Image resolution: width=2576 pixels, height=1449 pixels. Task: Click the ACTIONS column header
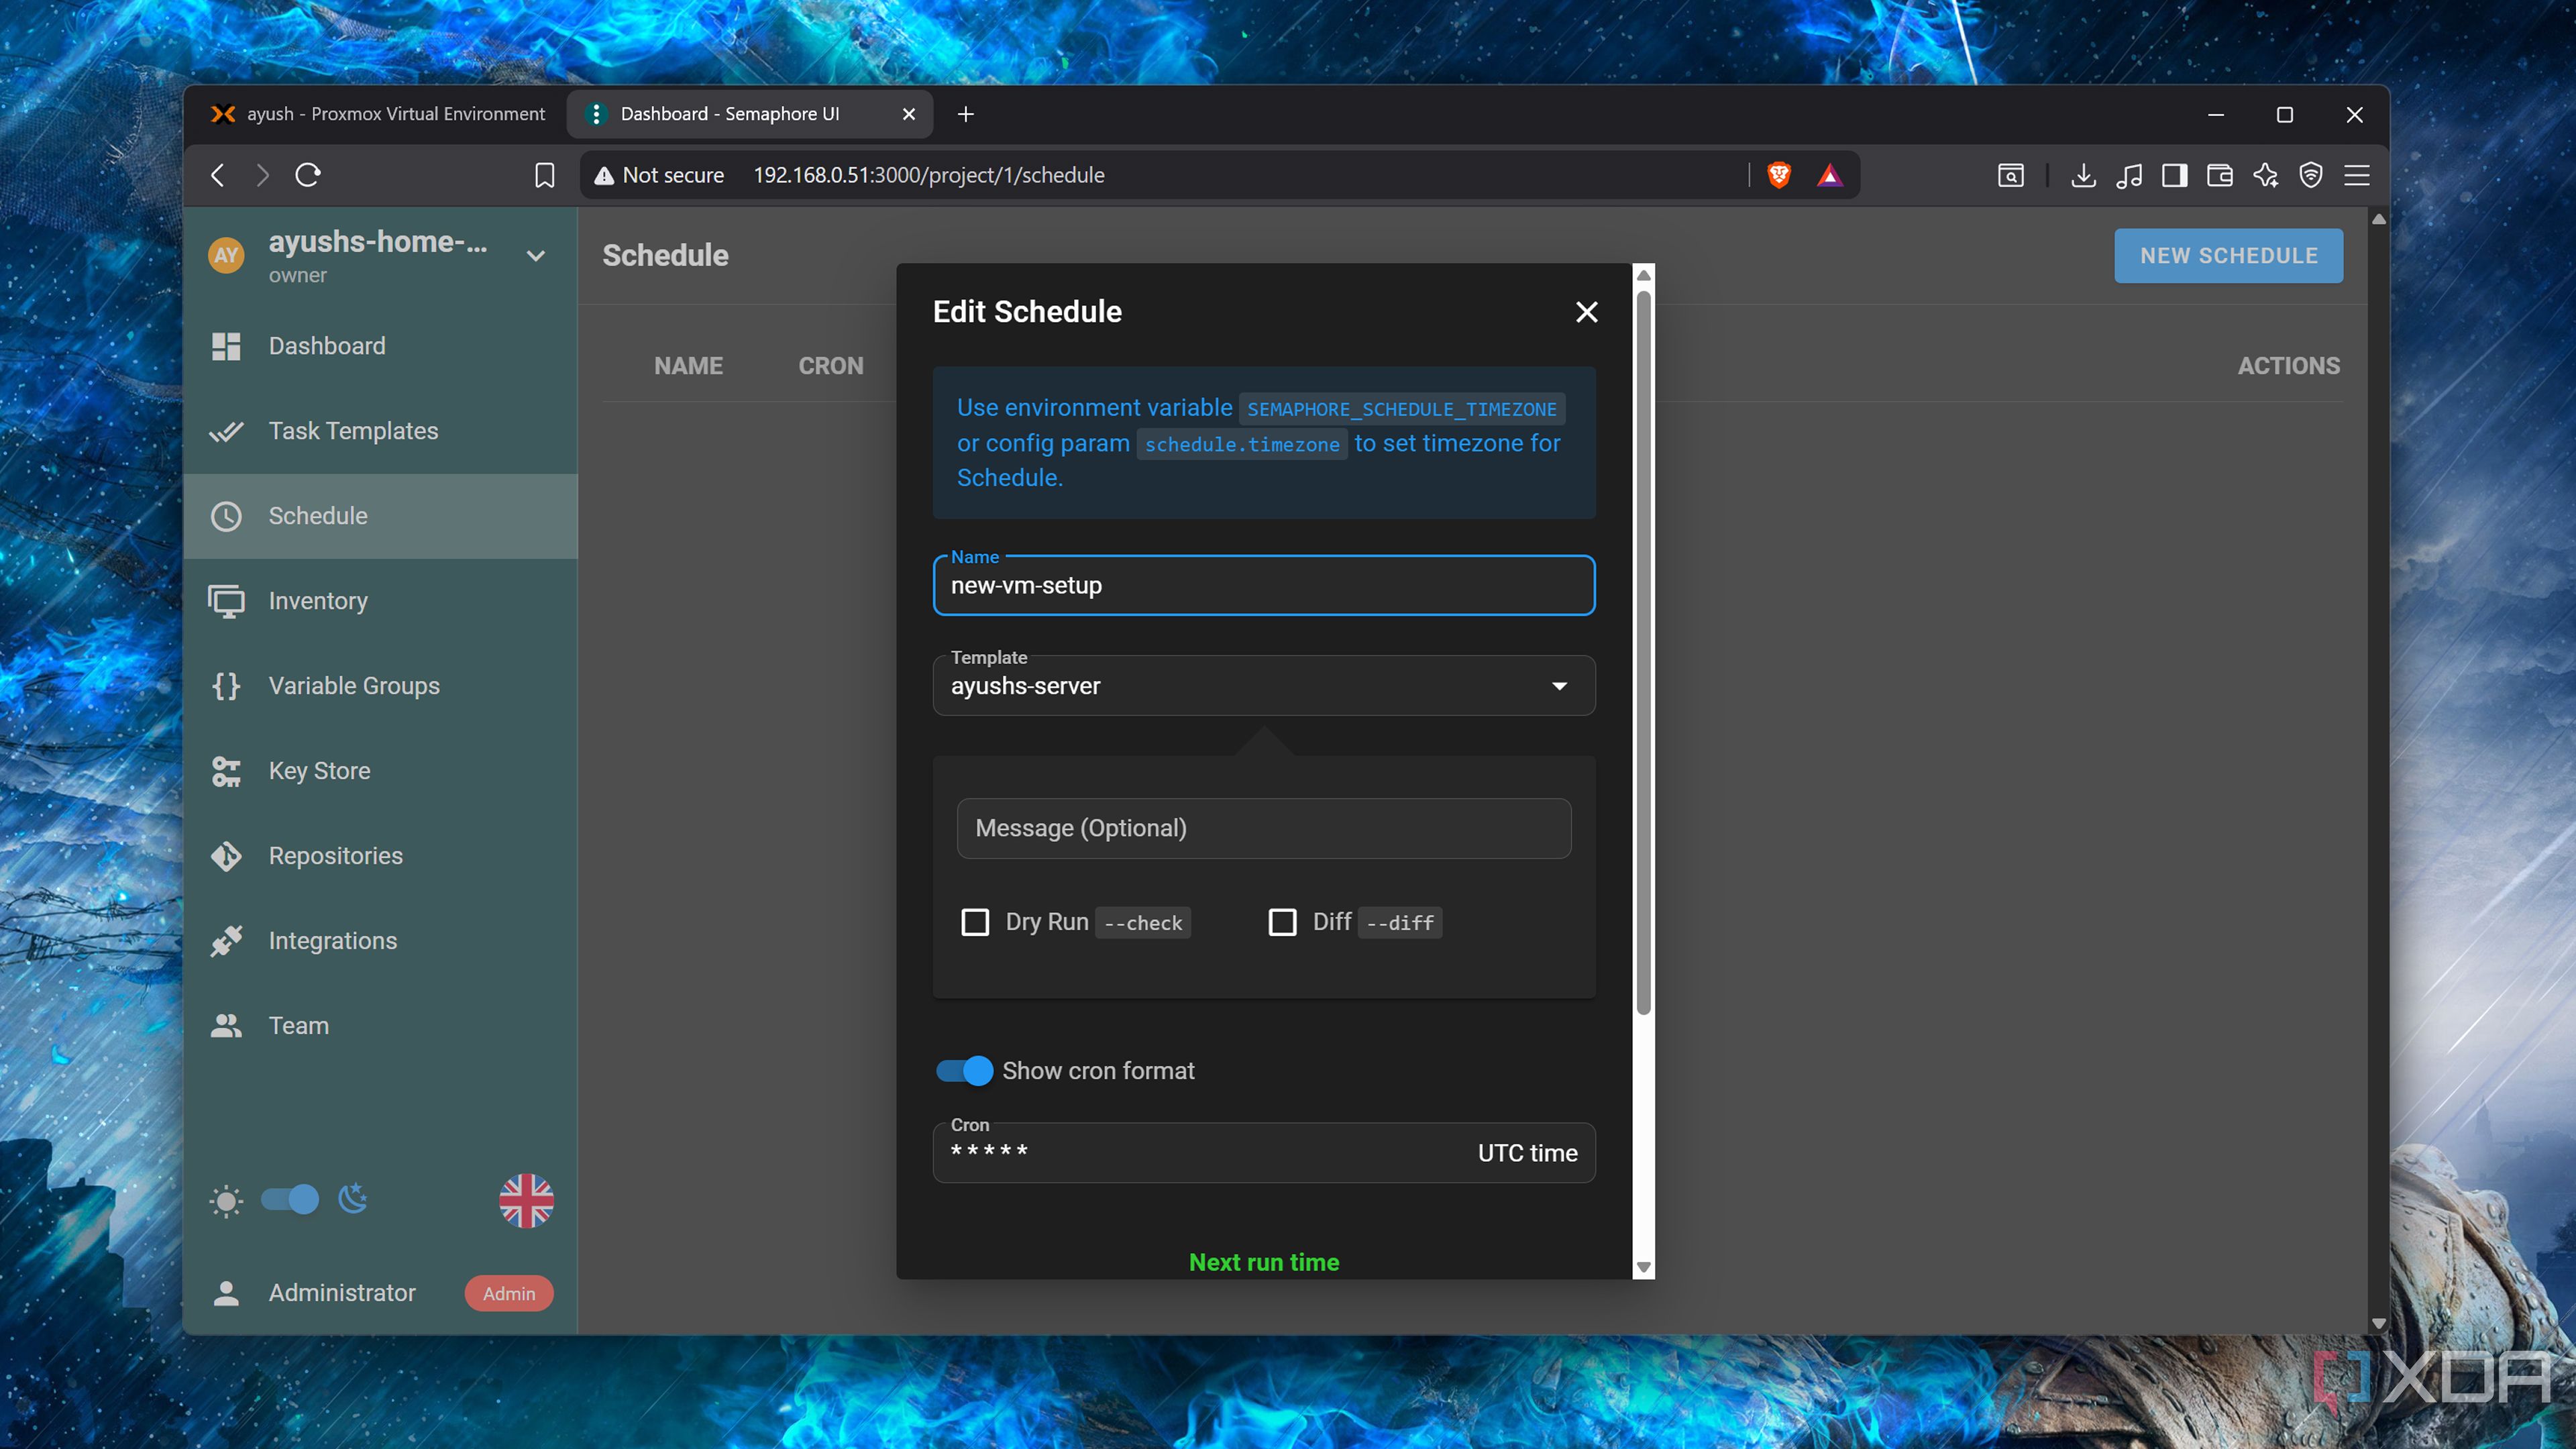pyautogui.click(x=2288, y=366)
